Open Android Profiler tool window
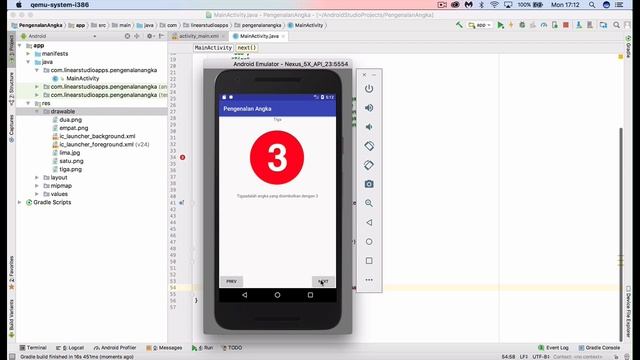The image size is (640, 360). point(115,348)
